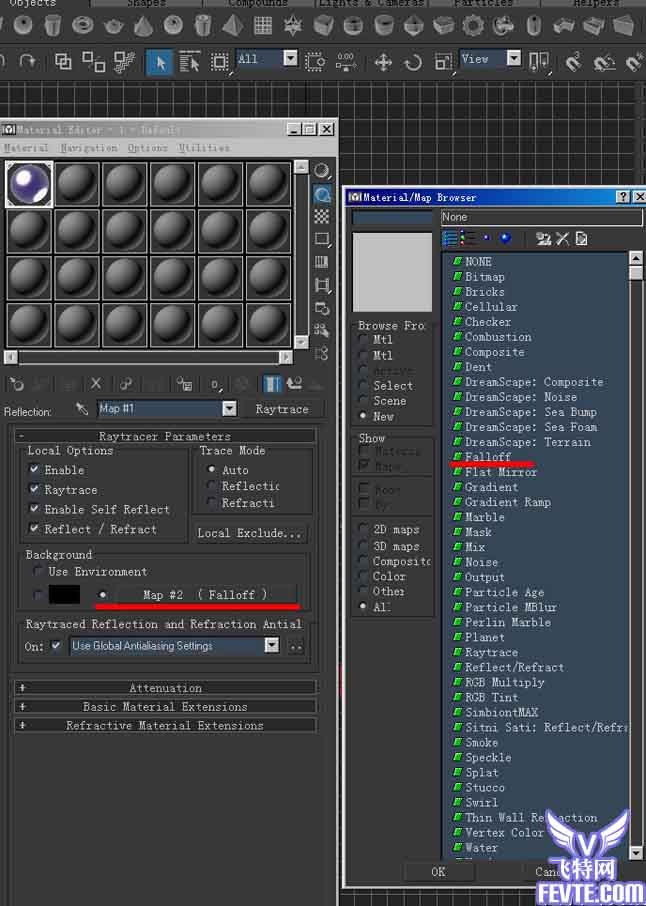Click Delete From Library X in browser
The image size is (646, 906).
pyautogui.click(x=562, y=238)
